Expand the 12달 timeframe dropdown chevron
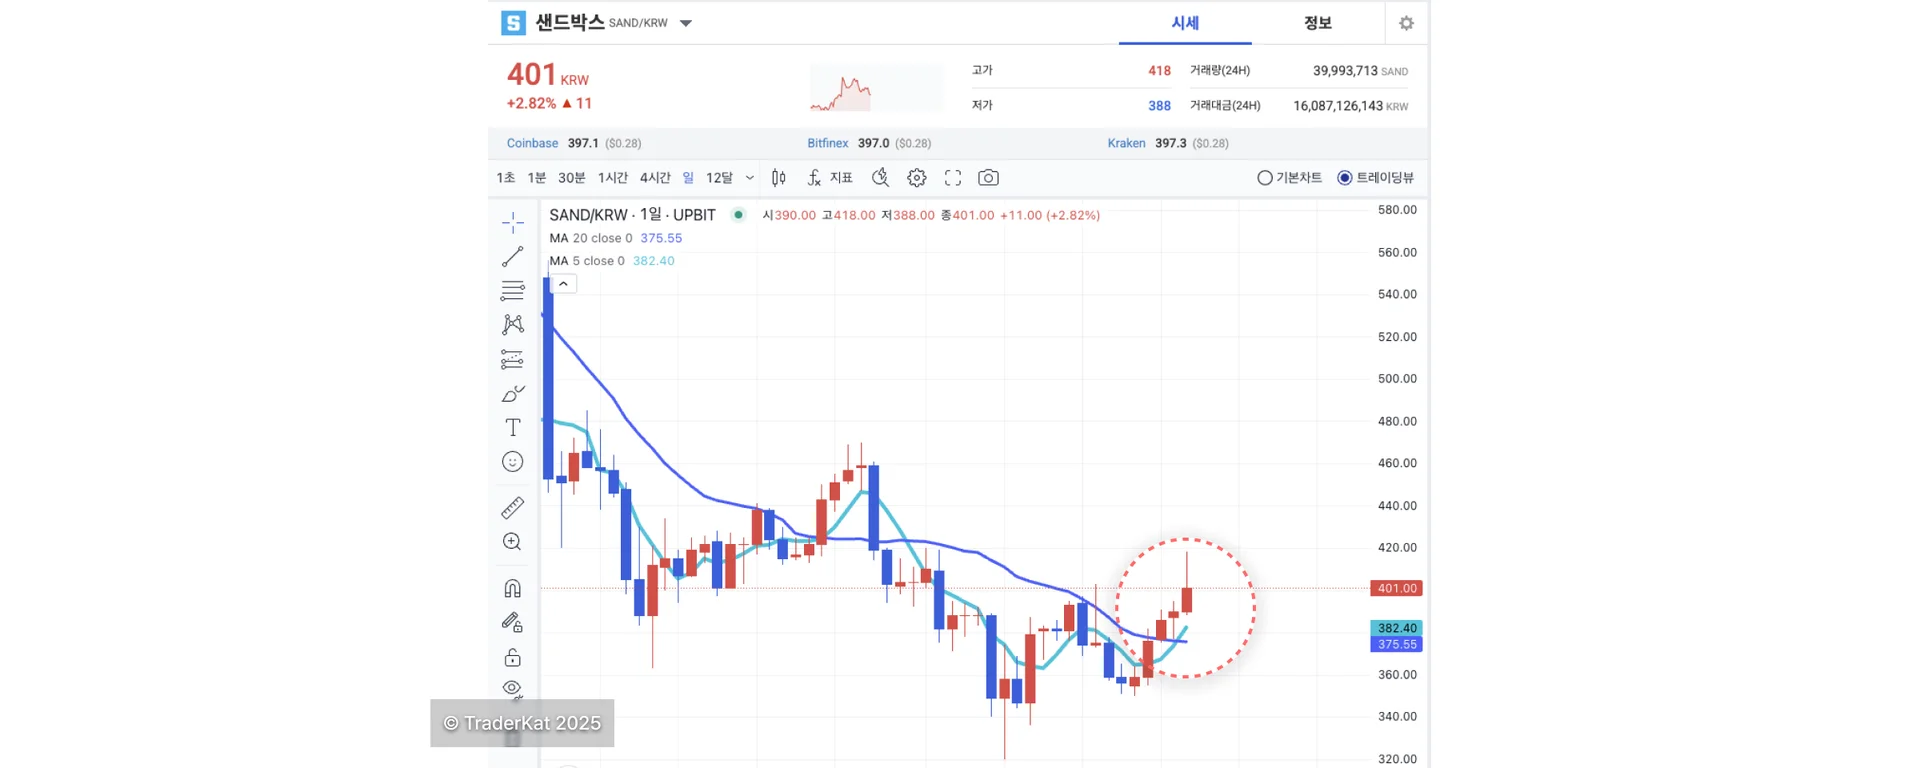Viewport: 1920px width, 768px height. 750,178
